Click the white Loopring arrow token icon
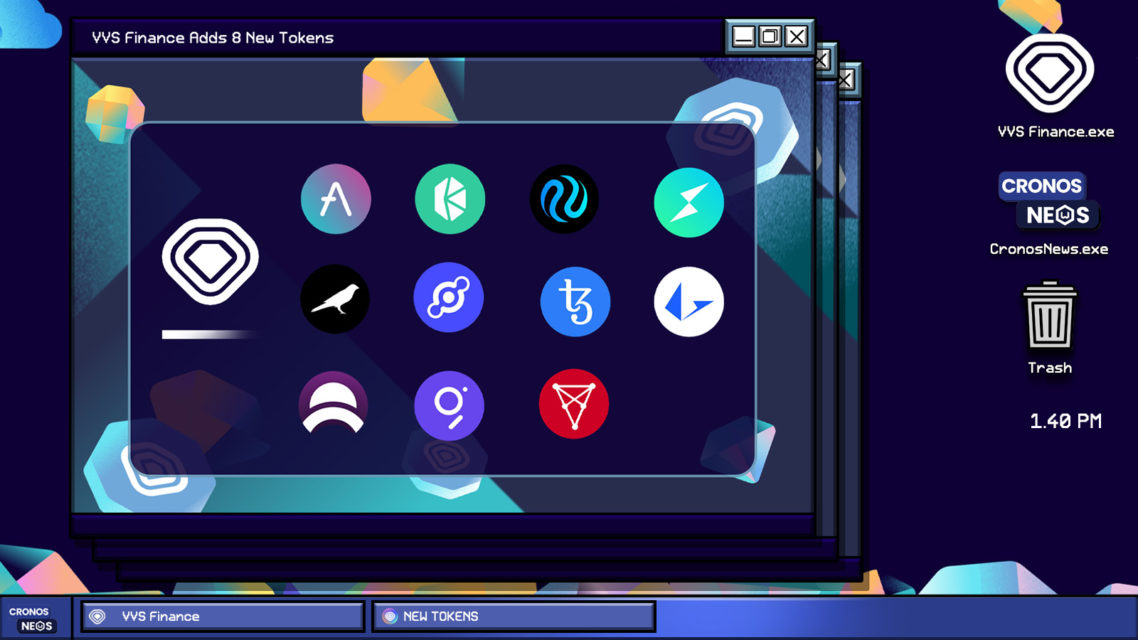 (x=689, y=302)
